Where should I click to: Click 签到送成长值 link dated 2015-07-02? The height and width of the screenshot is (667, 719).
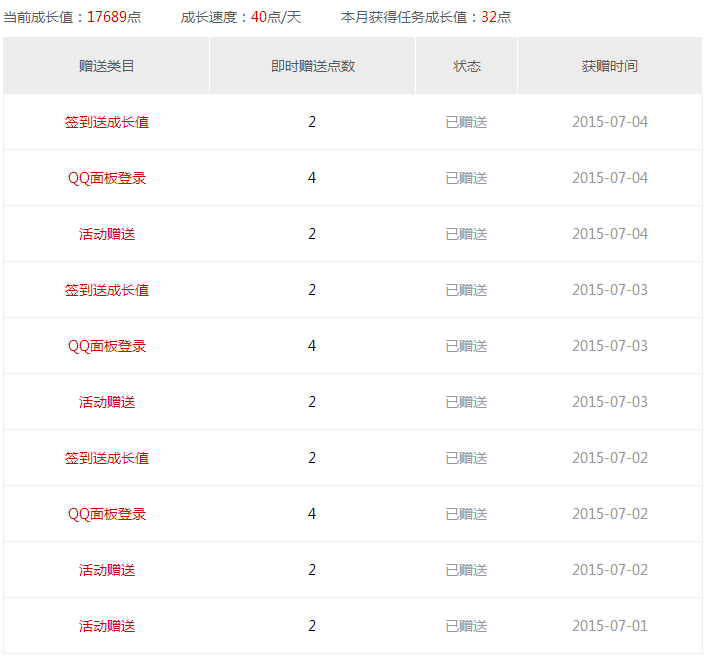click(107, 458)
